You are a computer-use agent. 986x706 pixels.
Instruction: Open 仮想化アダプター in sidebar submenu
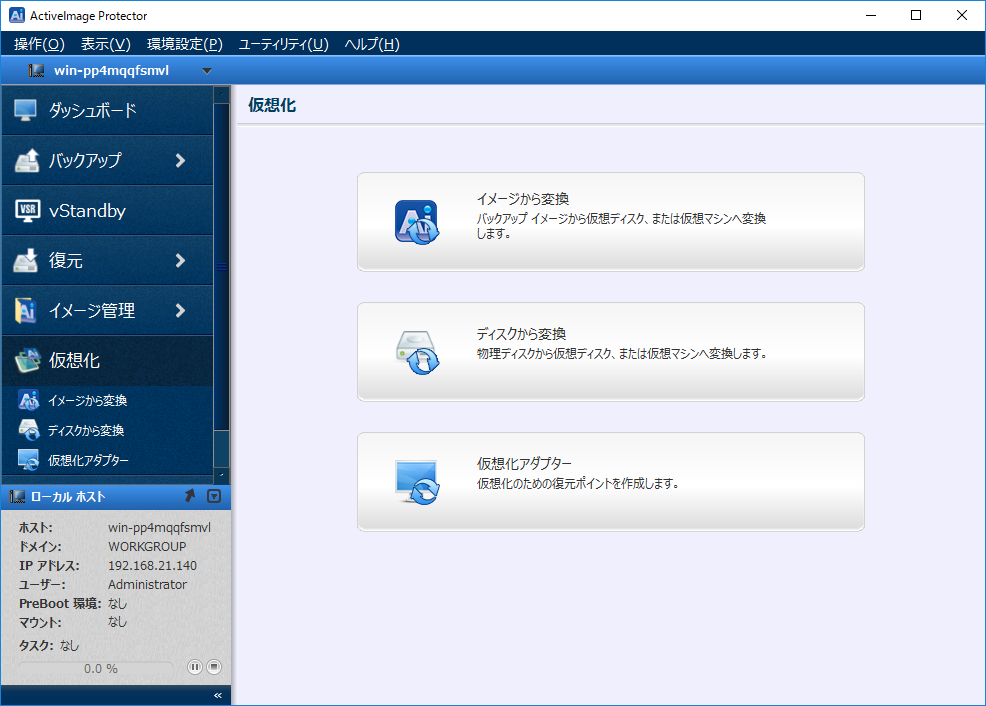tap(88, 460)
